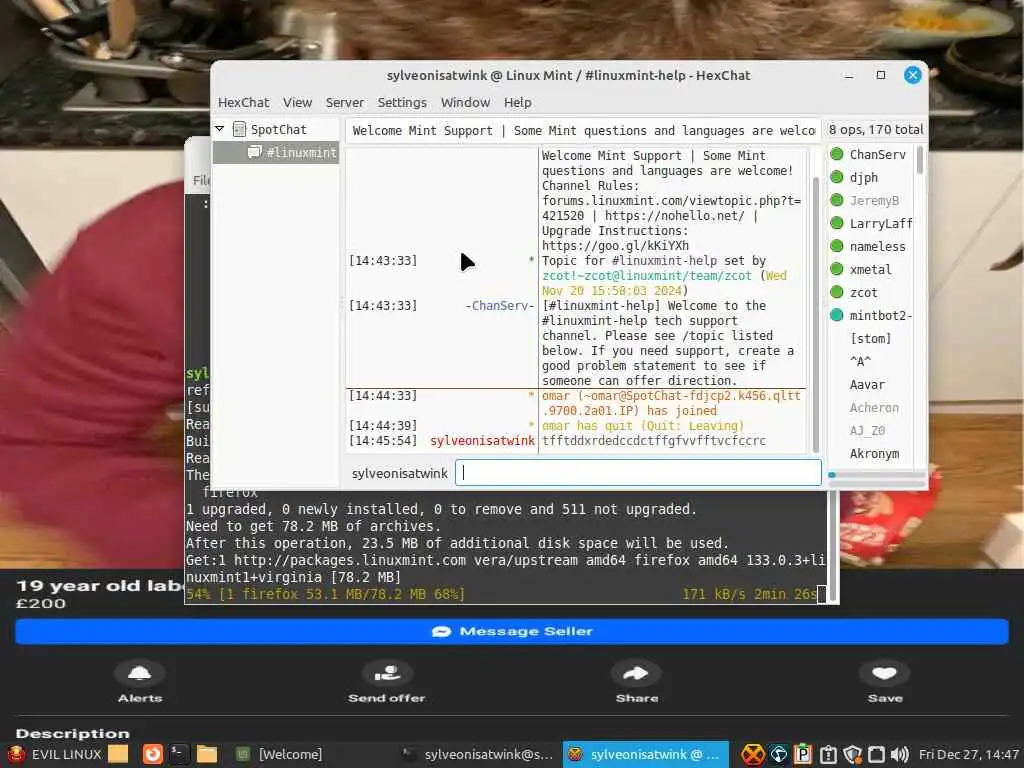Open the View menu

pyautogui.click(x=297, y=103)
